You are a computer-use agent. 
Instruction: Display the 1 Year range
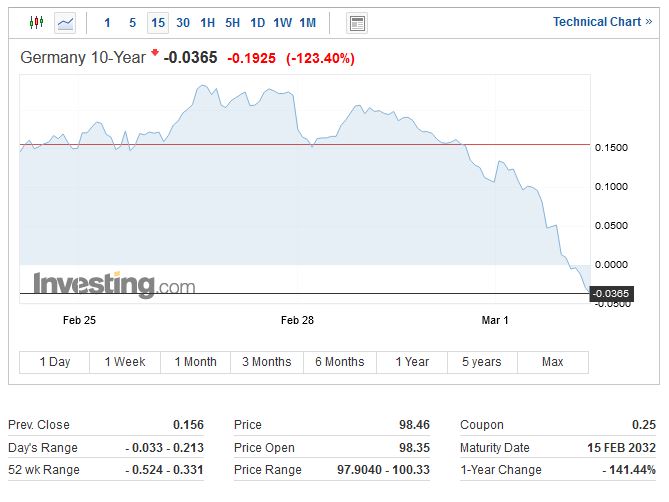point(412,362)
